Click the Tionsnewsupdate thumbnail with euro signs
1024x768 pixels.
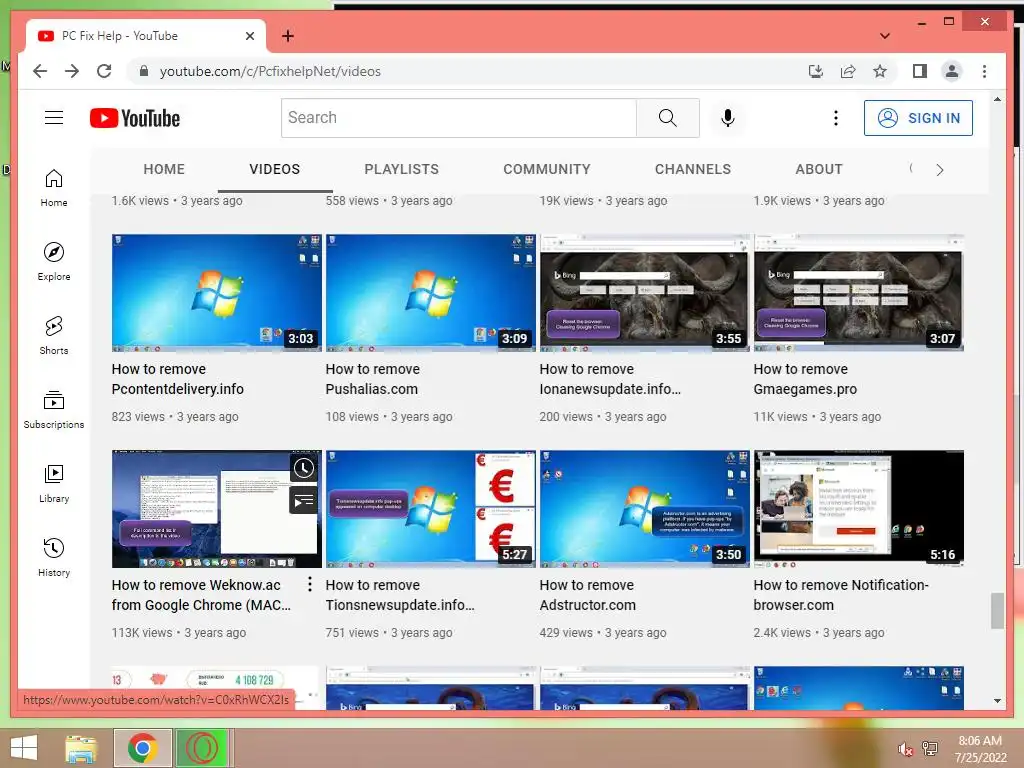click(431, 509)
